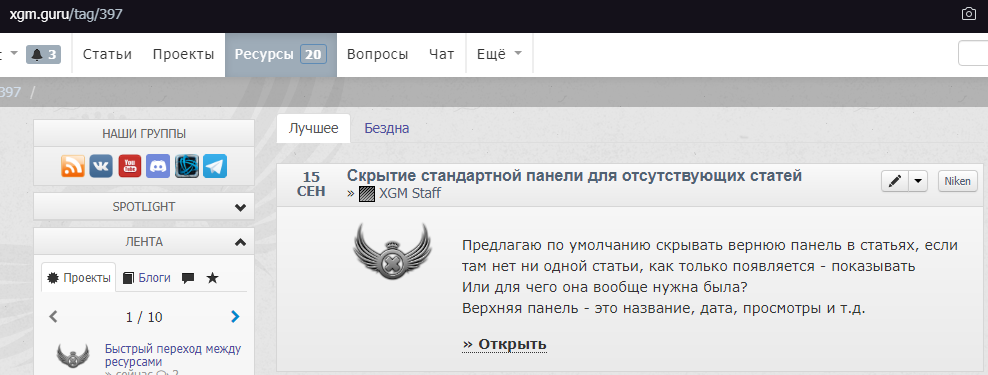Open the Вопросы menu item

tap(377, 55)
